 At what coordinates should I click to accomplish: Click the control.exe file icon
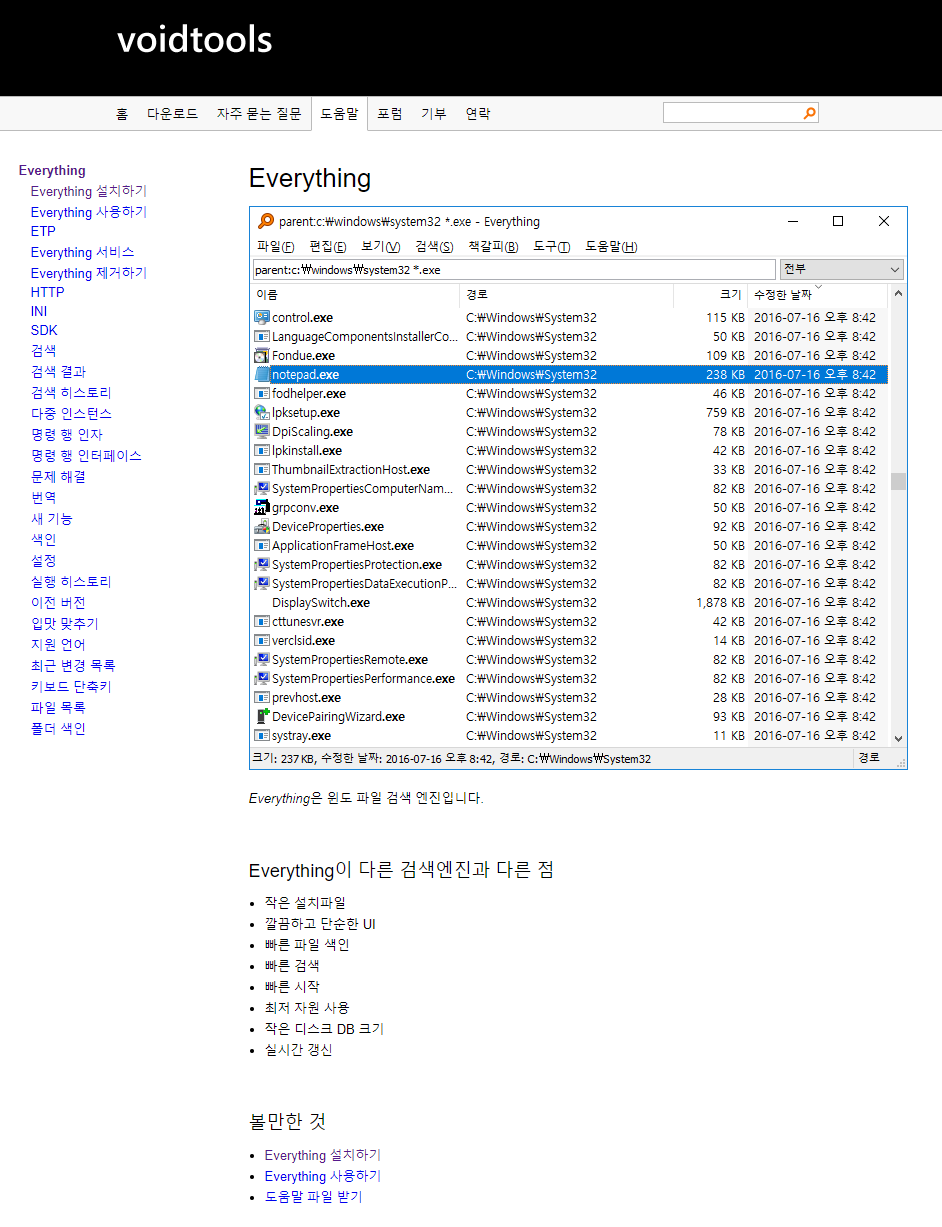point(262,317)
